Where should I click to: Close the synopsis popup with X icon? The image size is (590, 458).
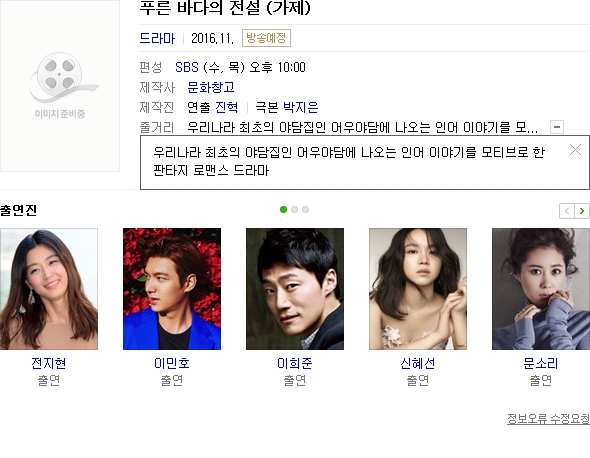pyautogui.click(x=575, y=150)
